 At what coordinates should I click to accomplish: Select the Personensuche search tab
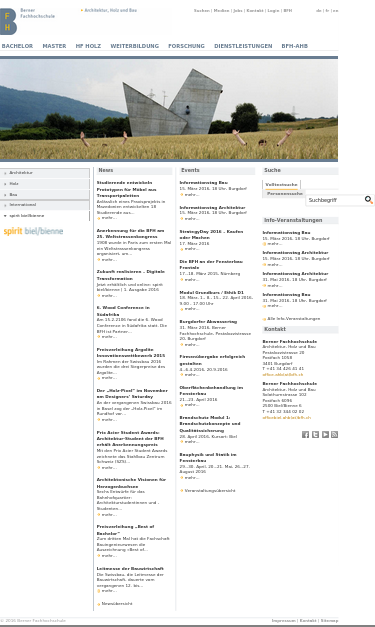(x=284, y=194)
